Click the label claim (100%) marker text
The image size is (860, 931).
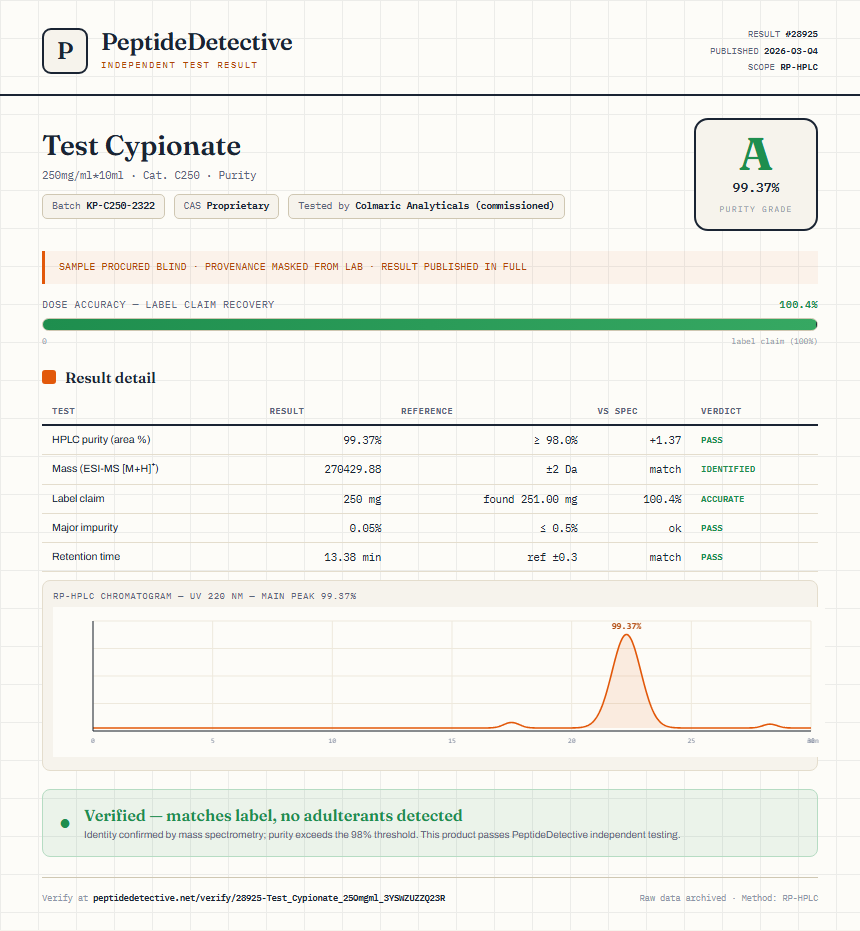coord(774,341)
